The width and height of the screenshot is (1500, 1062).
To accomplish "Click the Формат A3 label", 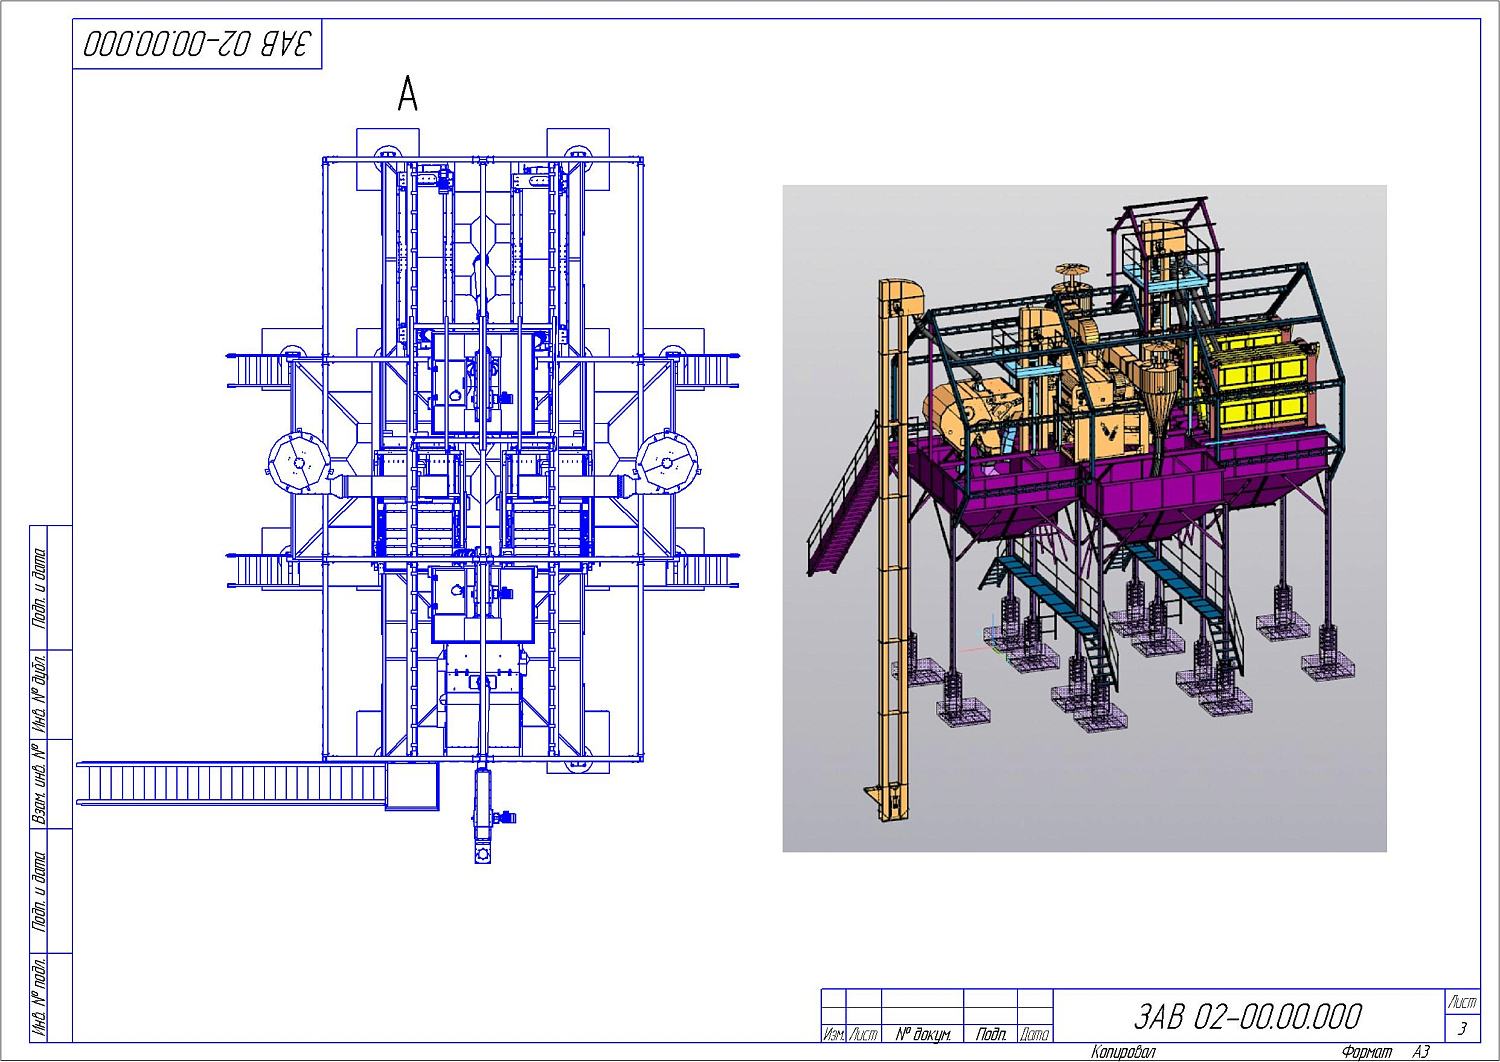I will (x=1385, y=1051).
